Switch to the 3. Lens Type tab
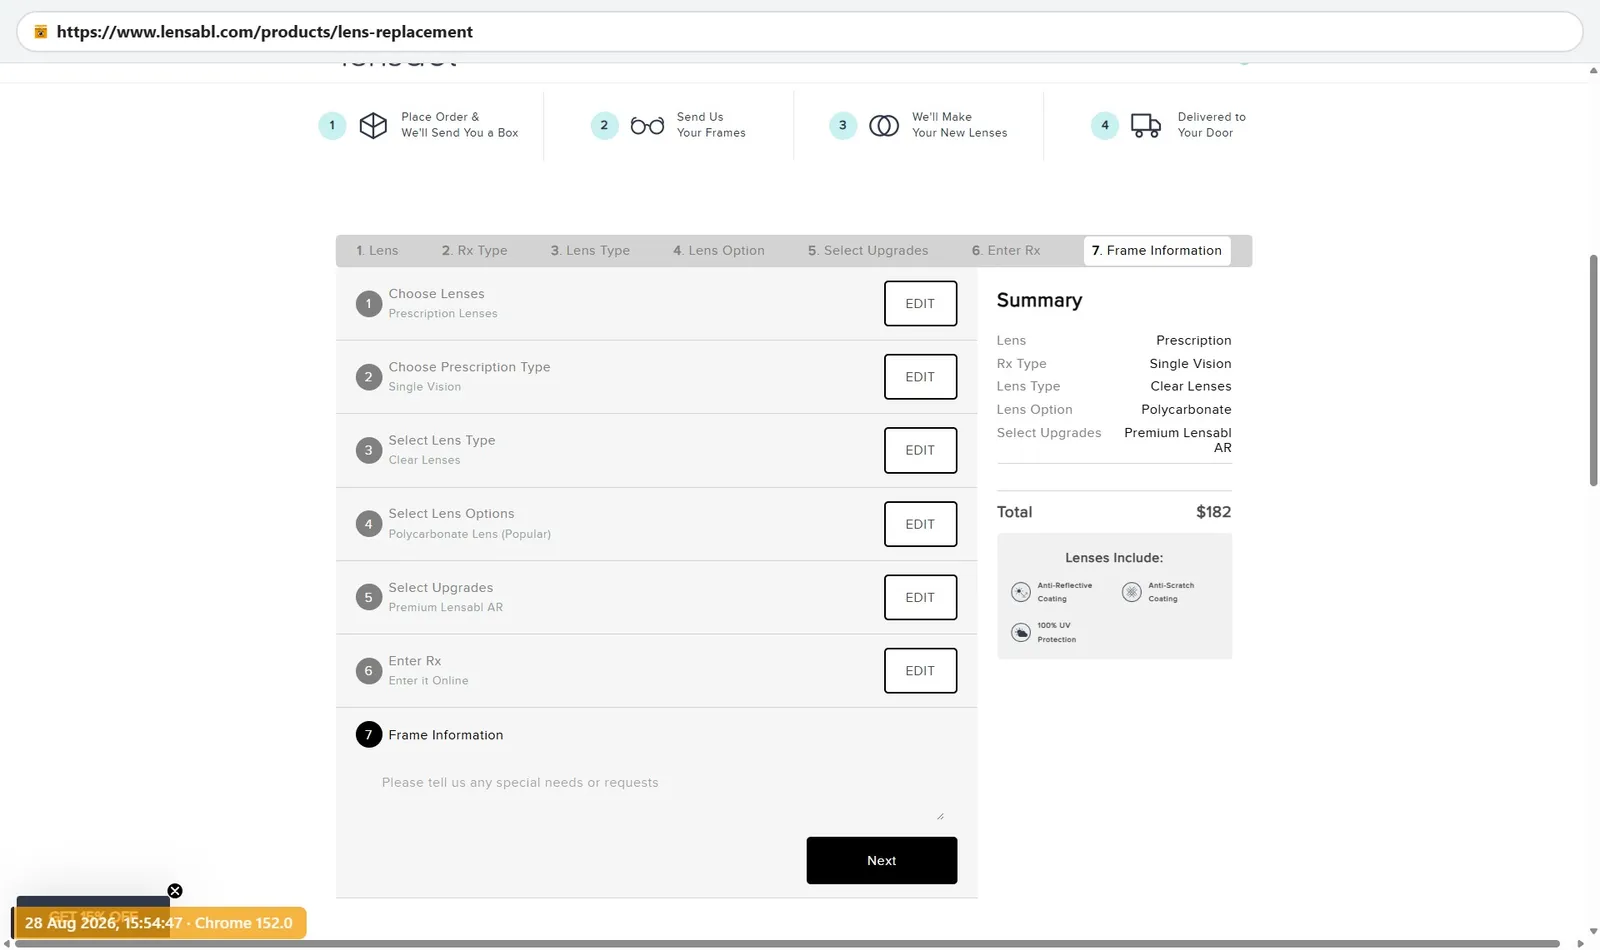Screen dimensions: 1600x950 pos(590,251)
